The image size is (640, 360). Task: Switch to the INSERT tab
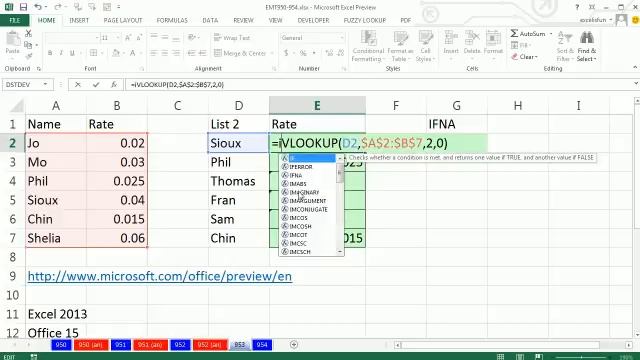pyautogui.click(x=79, y=20)
